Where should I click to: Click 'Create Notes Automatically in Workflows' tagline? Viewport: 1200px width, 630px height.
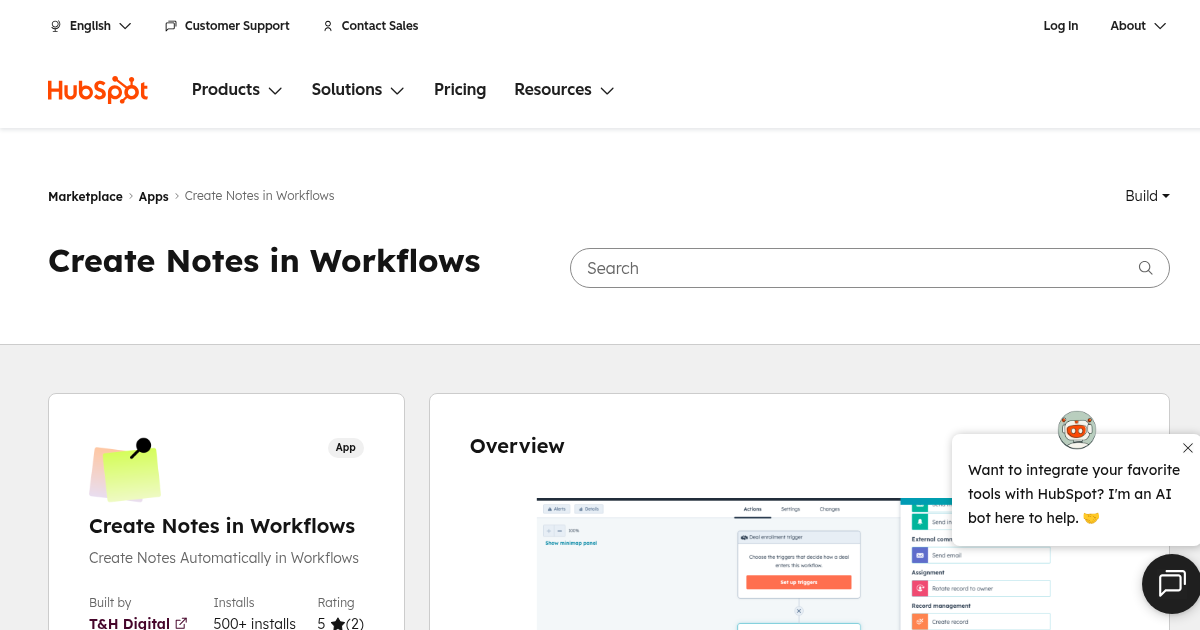pyautogui.click(x=224, y=558)
